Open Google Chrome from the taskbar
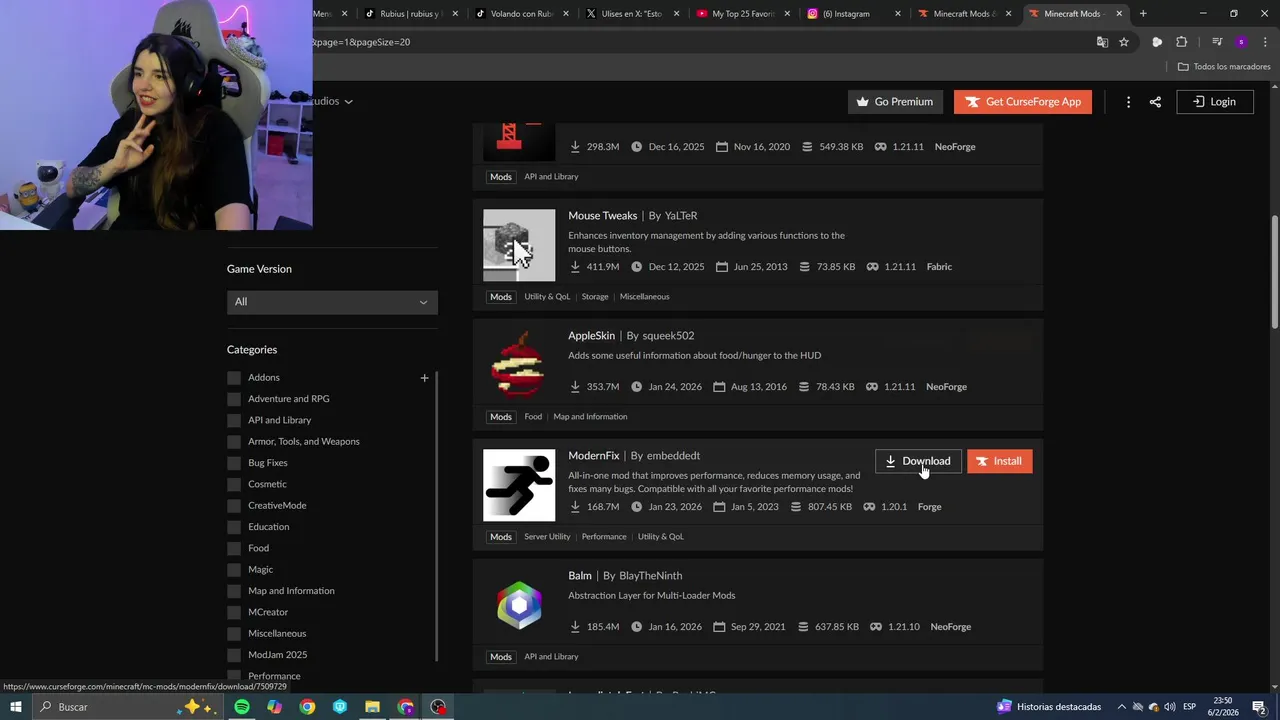Viewport: 1280px width, 720px height. 307,707
